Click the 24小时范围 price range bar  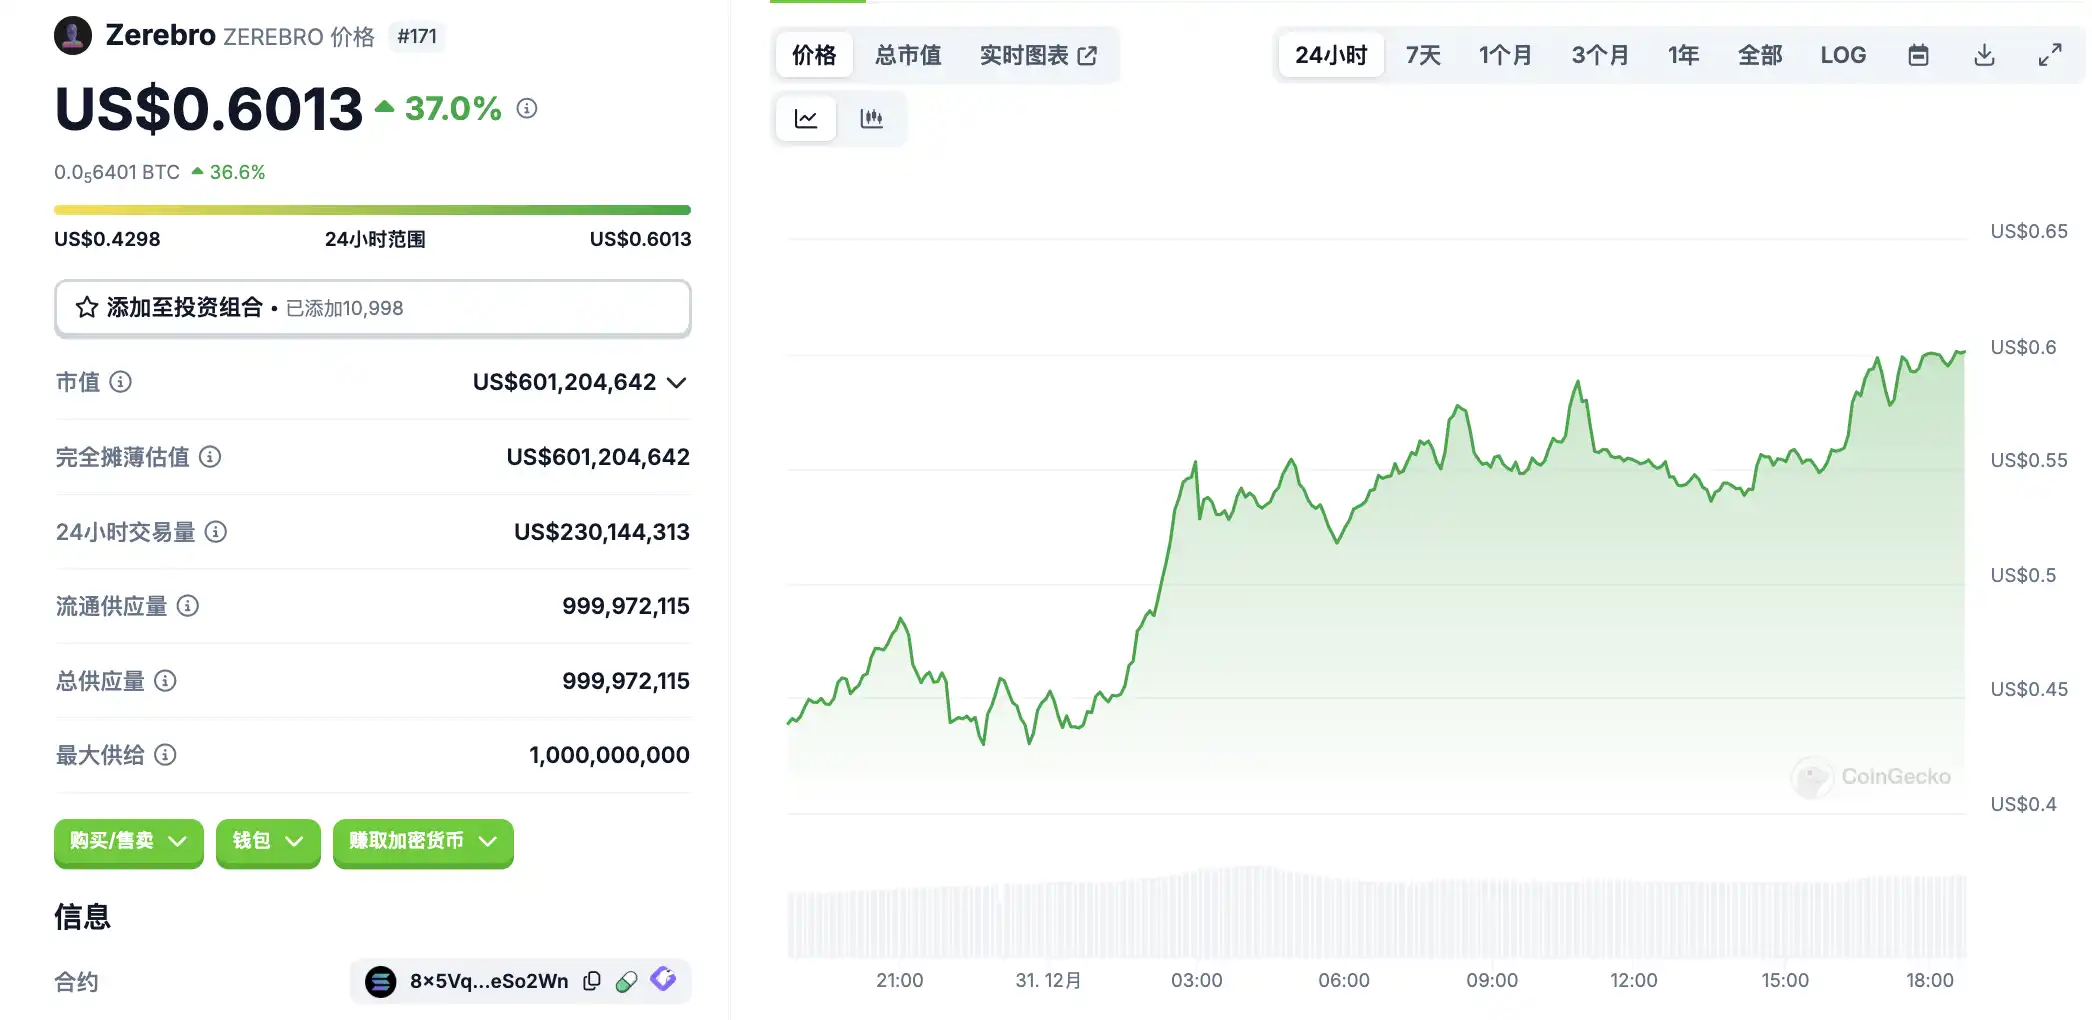372,210
